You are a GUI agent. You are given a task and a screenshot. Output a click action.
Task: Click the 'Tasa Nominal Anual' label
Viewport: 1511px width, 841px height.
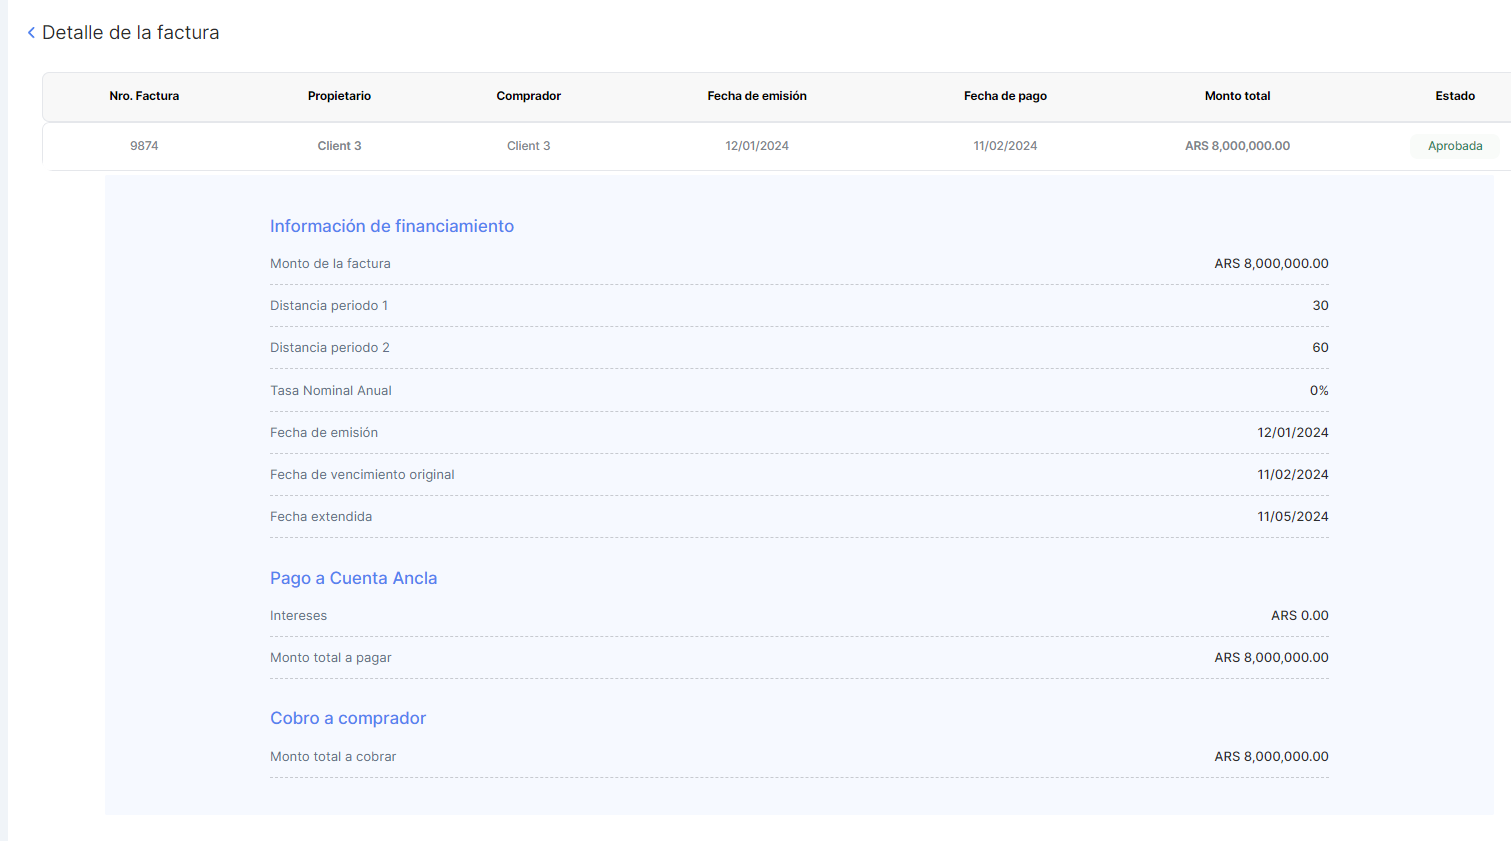coord(330,391)
